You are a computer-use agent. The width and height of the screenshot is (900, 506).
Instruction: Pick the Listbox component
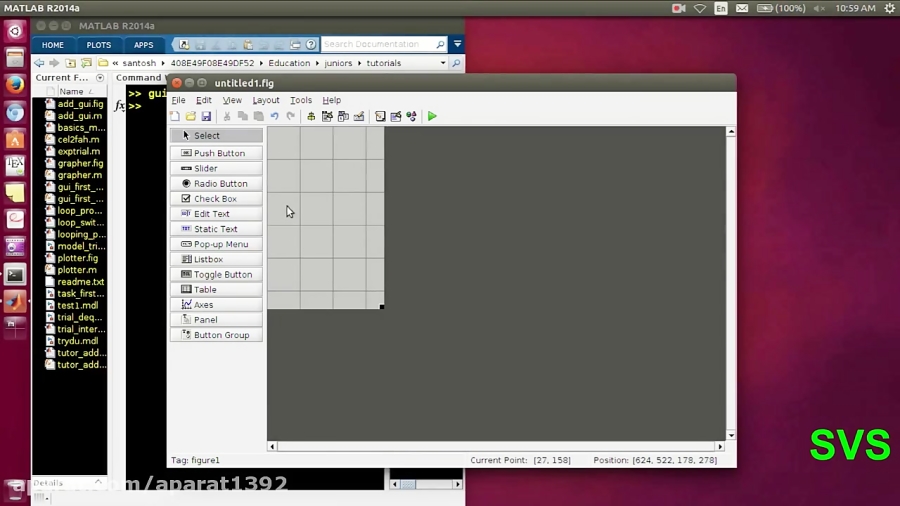click(x=216, y=259)
